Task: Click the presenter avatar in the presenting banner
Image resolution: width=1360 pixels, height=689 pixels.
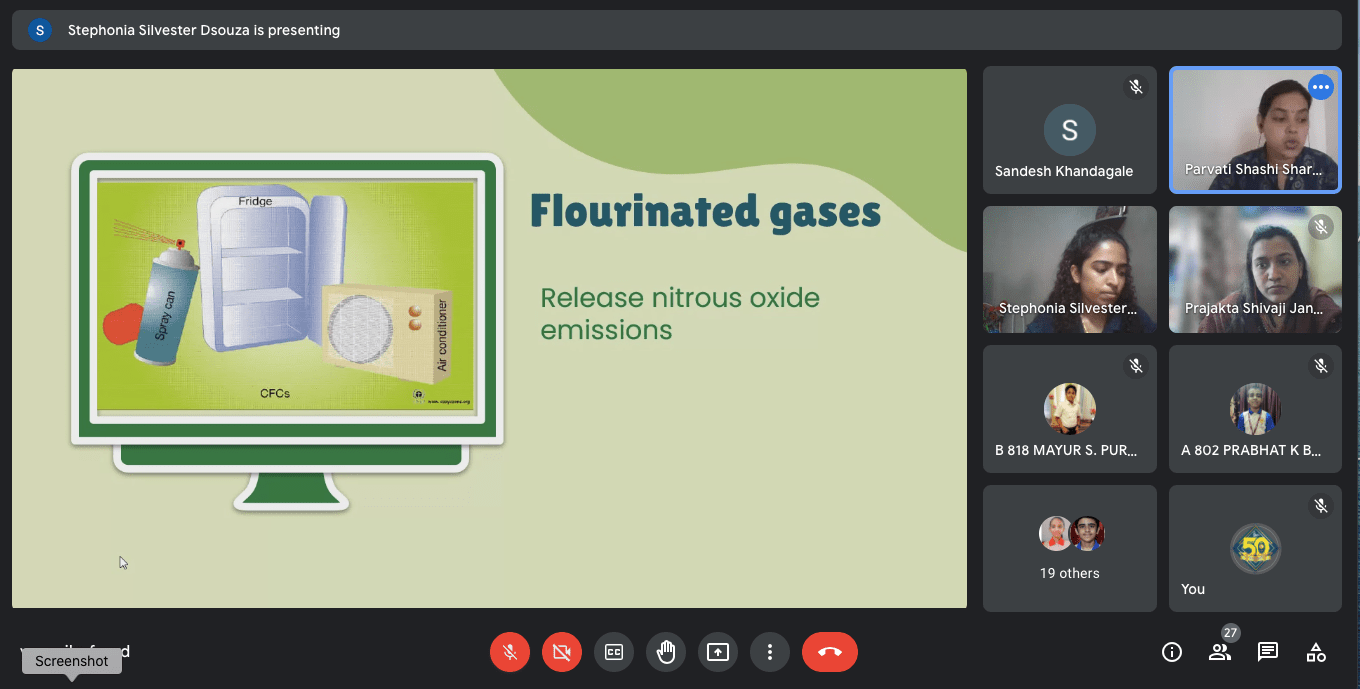Action: (40, 30)
